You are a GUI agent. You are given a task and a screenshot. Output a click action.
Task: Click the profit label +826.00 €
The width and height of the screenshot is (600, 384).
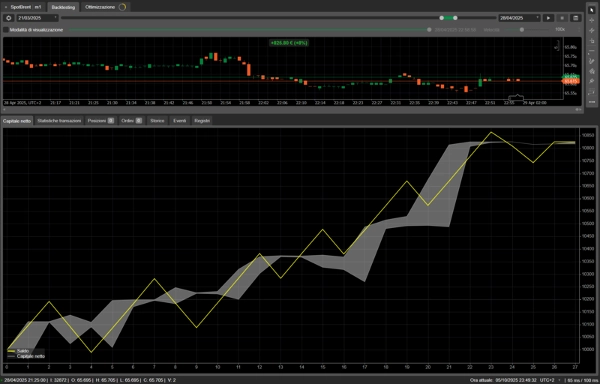point(289,43)
